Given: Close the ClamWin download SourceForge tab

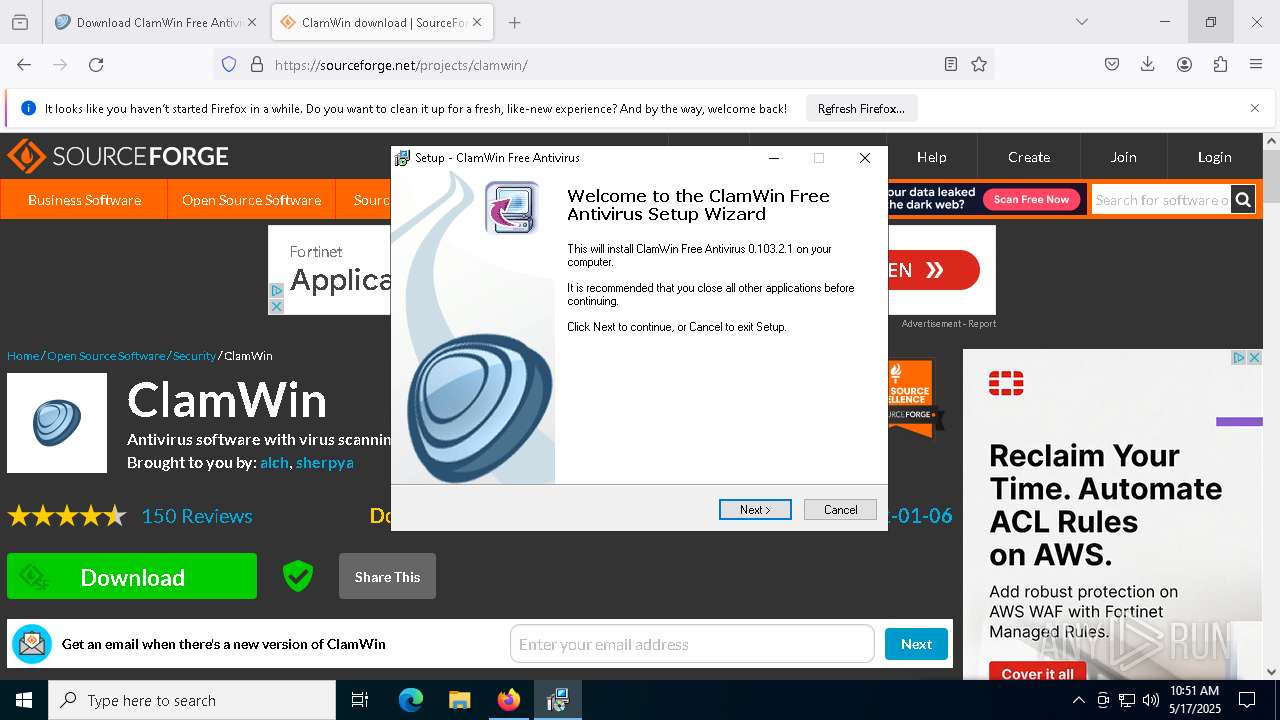Looking at the screenshot, I should [x=477, y=22].
